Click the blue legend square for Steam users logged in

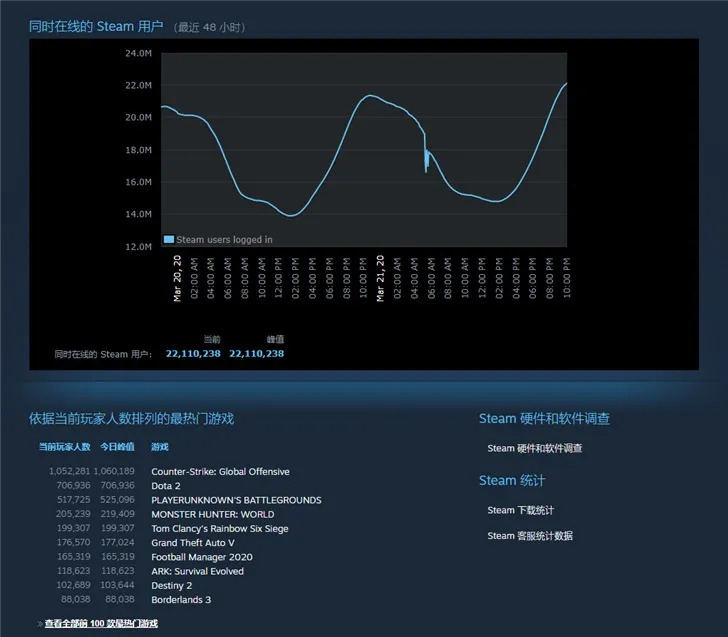pyautogui.click(x=169, y=239)
